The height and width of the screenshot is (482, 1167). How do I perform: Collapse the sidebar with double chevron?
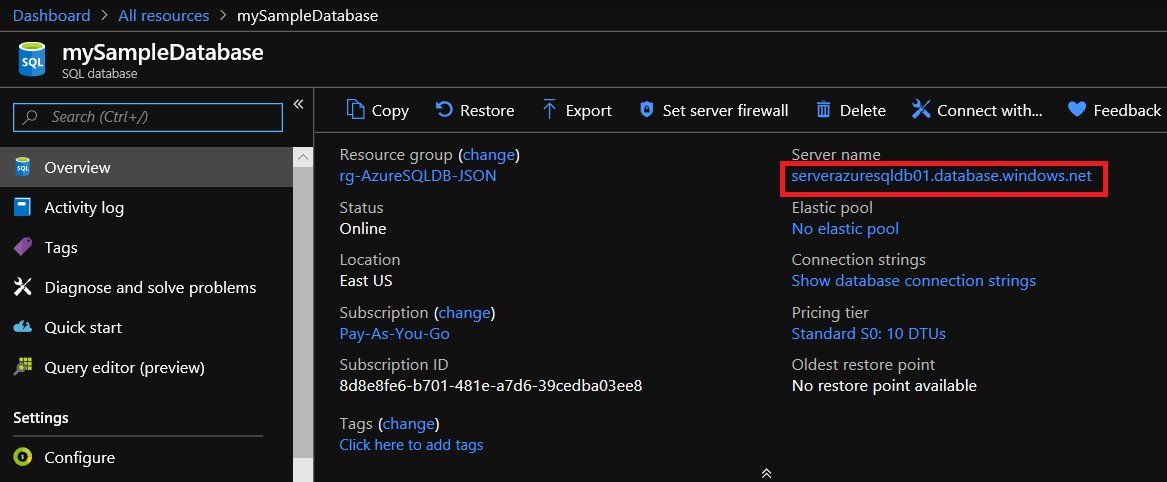pyautogui.click(x=298, y=104)
